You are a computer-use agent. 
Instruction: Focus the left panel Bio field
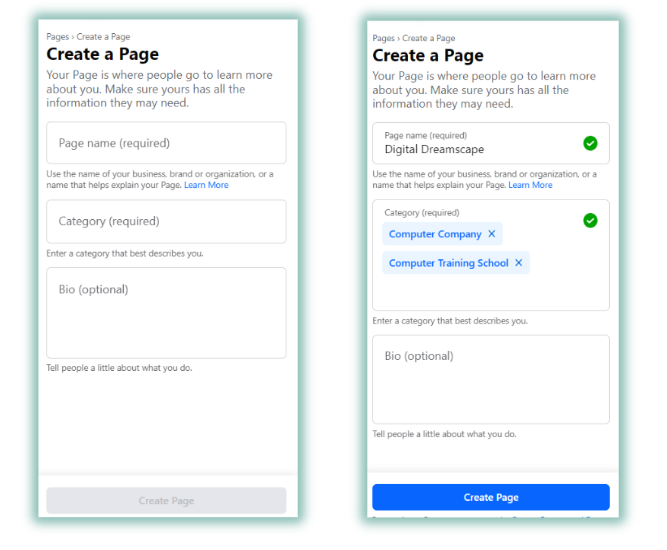166,313
